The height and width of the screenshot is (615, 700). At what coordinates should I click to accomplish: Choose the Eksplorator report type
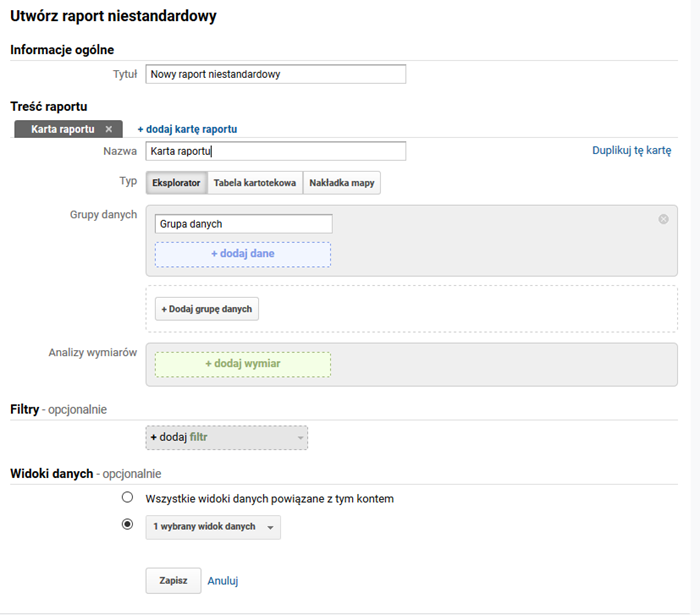176,183
